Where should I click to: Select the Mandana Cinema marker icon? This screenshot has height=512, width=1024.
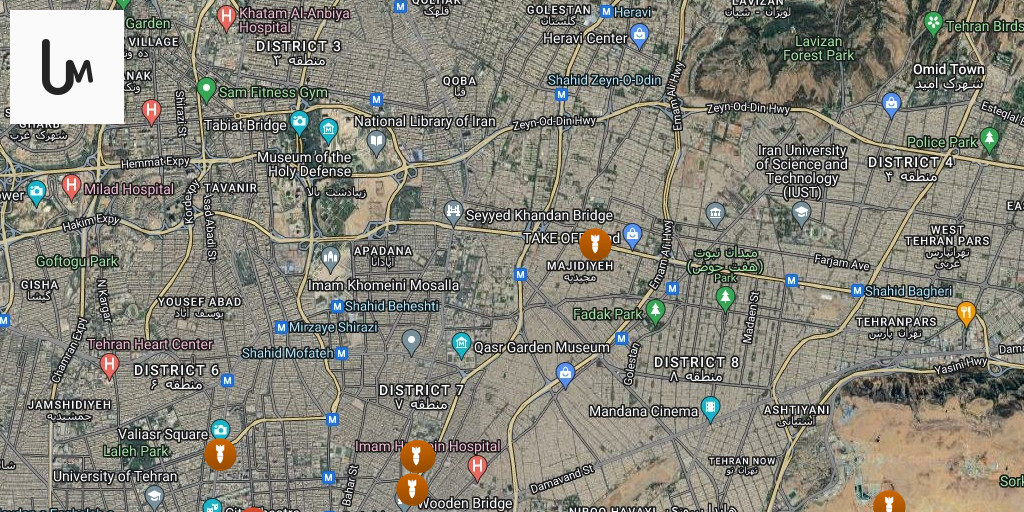coord(710,409)
